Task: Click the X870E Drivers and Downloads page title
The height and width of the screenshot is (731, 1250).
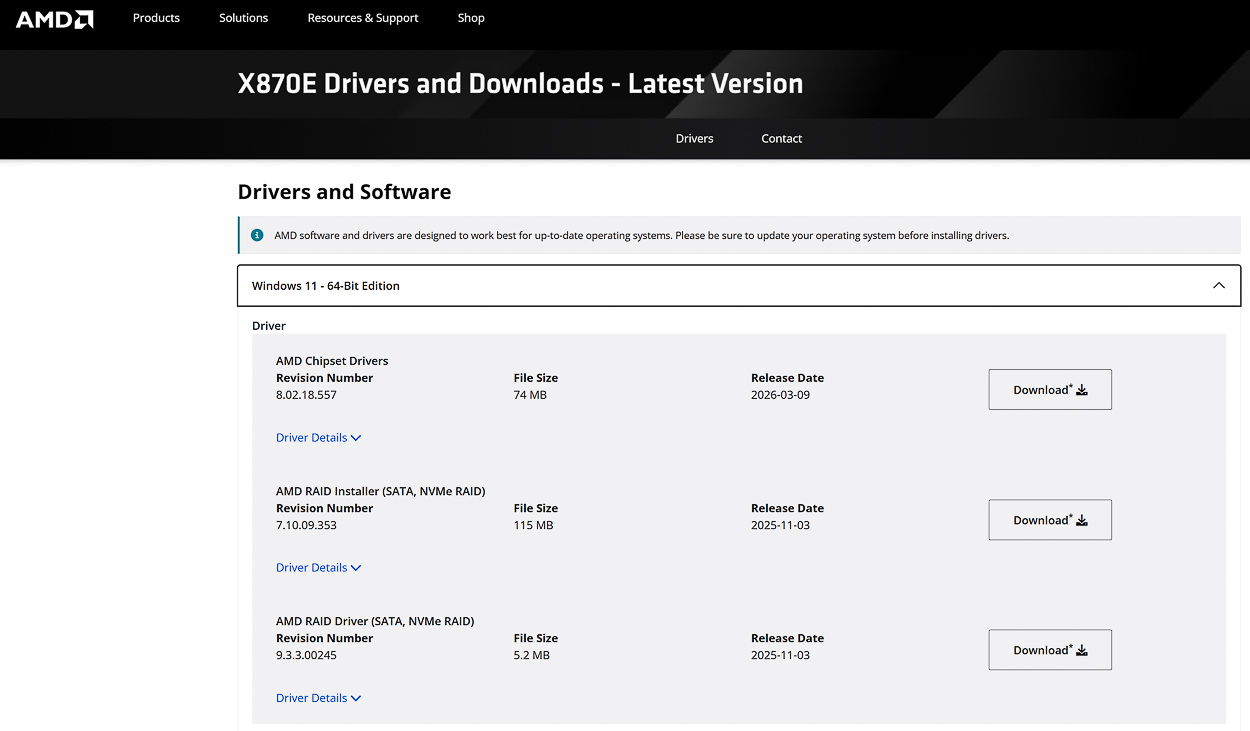Action: (x=520, y=83)
